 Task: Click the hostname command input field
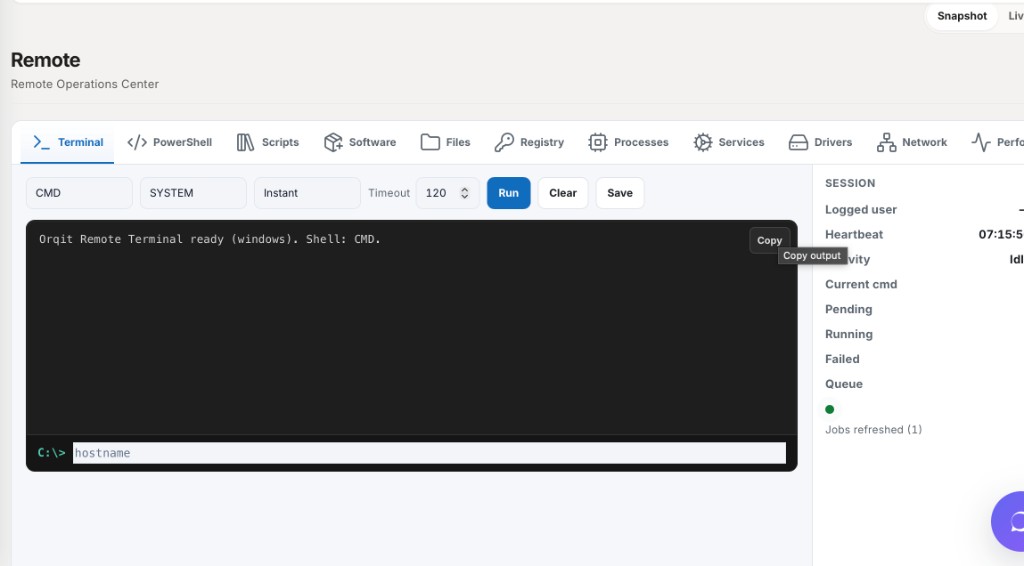coord(429,453)
